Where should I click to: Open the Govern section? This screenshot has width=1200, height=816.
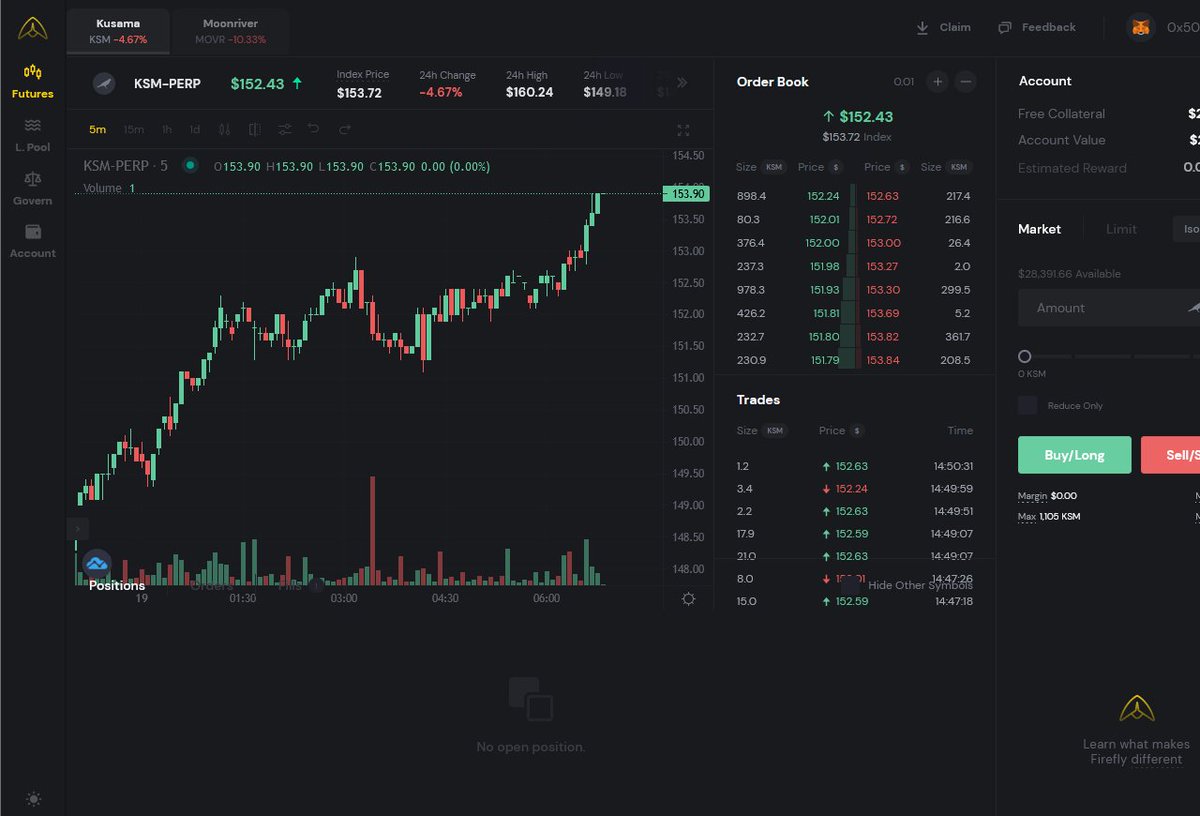point(33,187)
